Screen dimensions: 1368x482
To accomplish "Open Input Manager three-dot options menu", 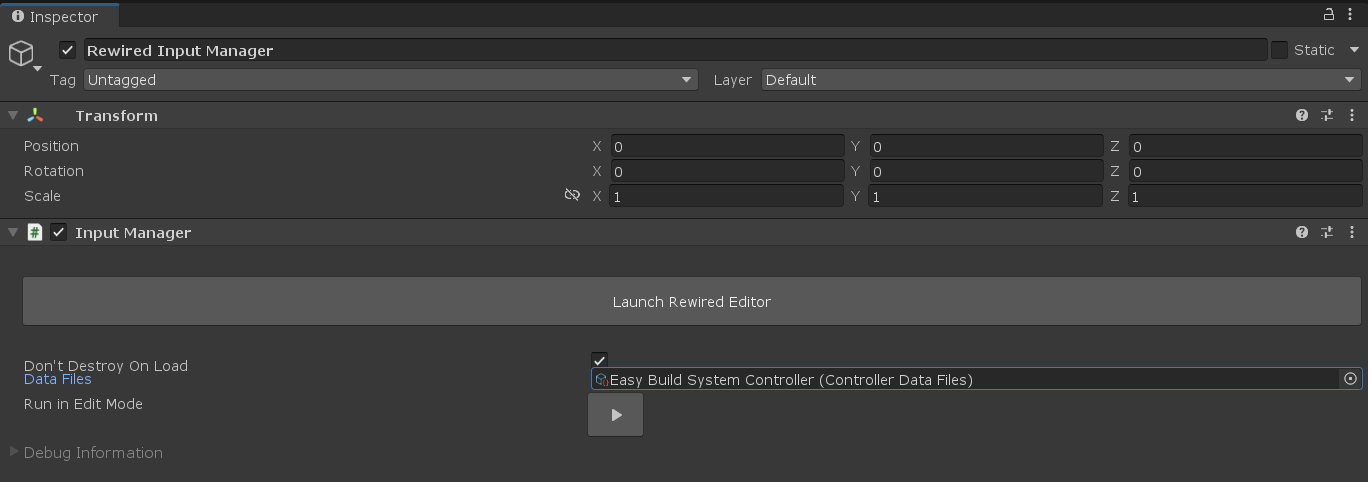I will click(x=1352, y=233).
